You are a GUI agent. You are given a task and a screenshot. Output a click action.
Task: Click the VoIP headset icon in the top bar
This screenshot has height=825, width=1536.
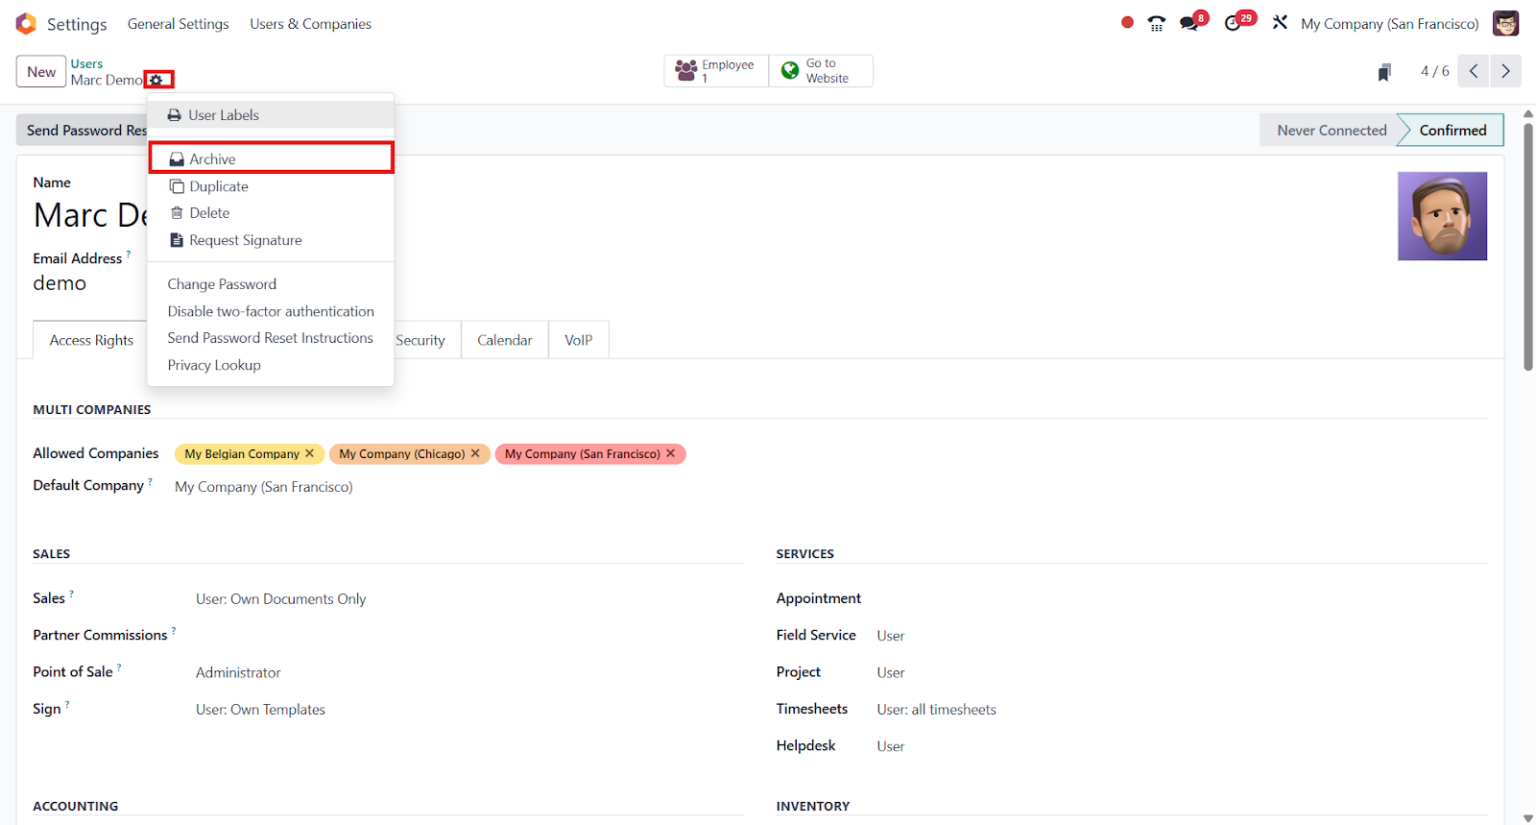1157,22
